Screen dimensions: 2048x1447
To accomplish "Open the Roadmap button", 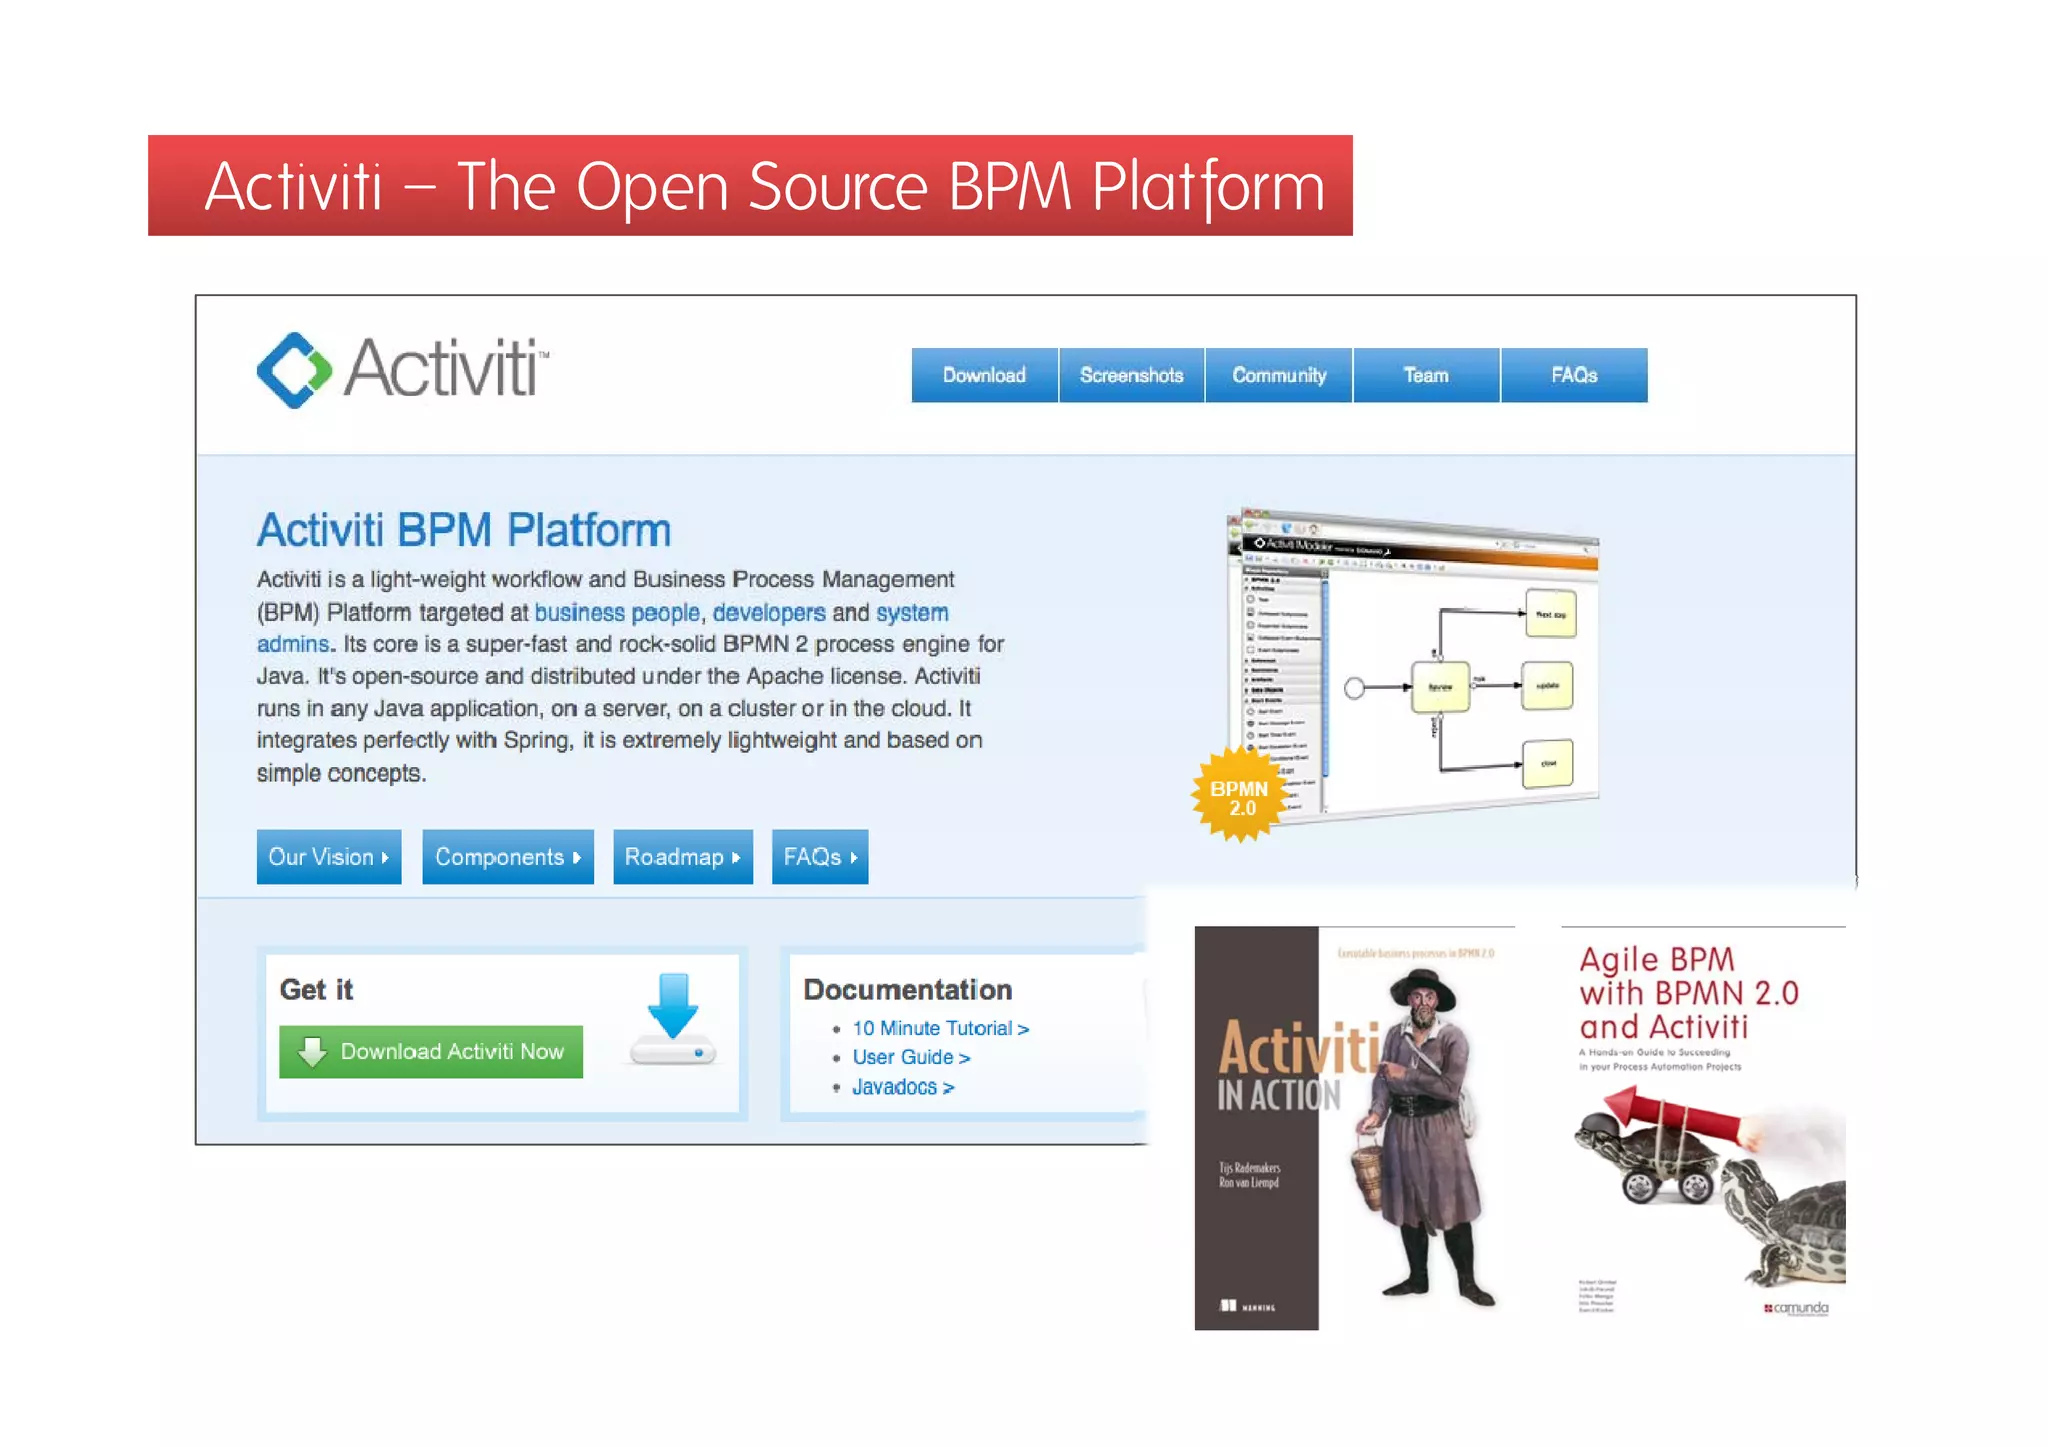I will pyautogui.click(x=682, y=857).
